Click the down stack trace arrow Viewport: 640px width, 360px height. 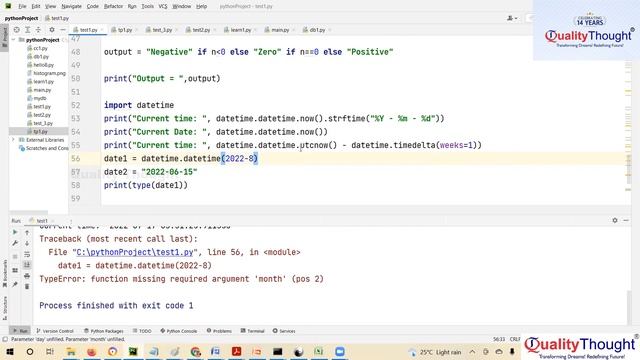[27, 243]
